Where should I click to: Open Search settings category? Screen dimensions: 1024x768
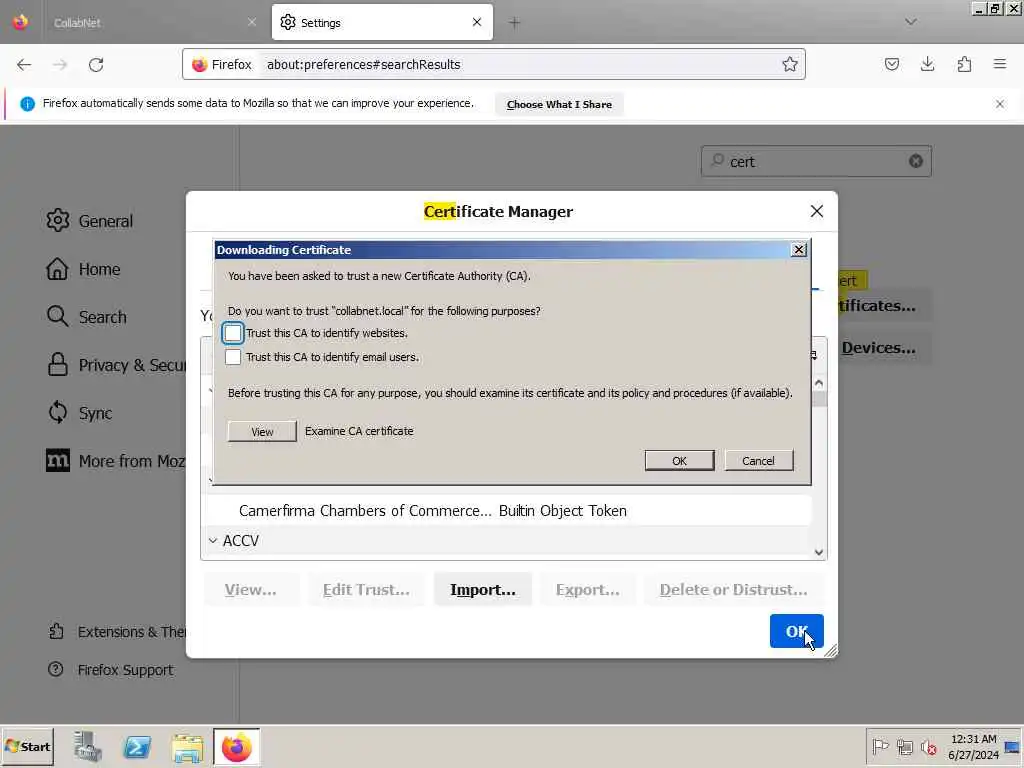(86, 317)
